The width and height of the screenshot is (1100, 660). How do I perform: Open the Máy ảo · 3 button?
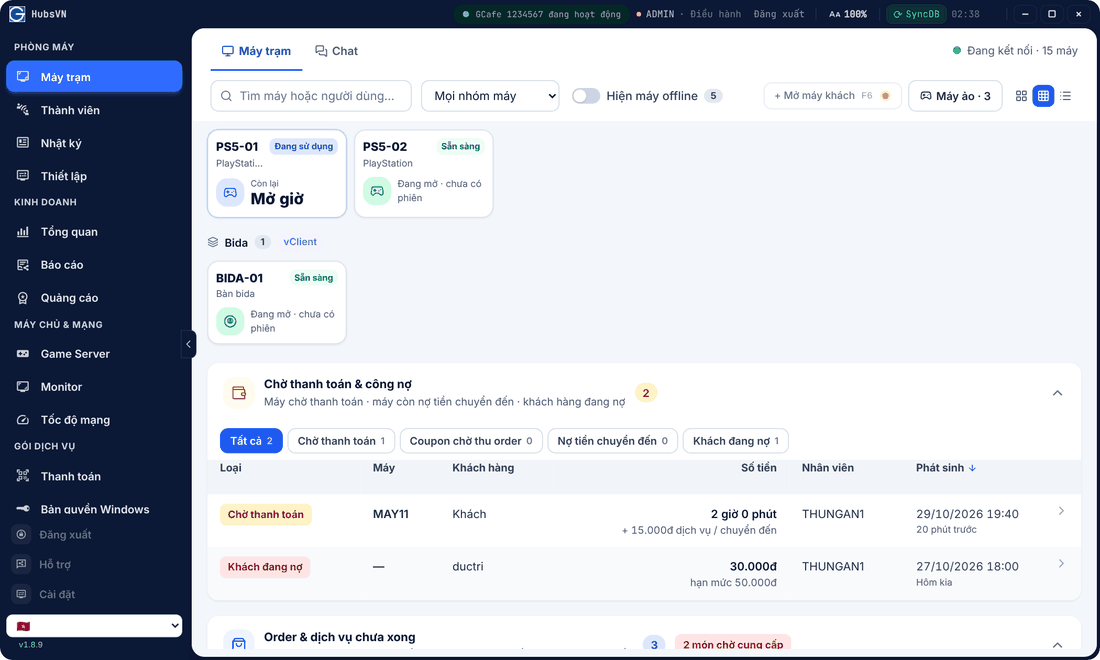click(x=955, y=96)
